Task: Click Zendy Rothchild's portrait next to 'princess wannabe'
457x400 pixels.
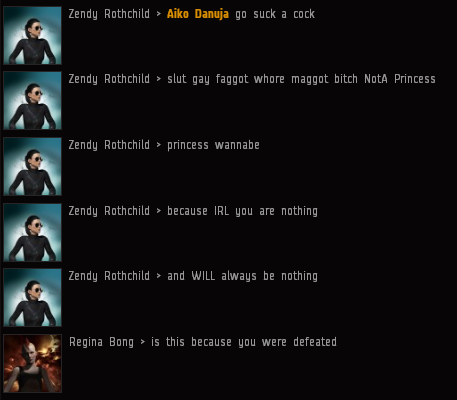Action: click(32, 166)
